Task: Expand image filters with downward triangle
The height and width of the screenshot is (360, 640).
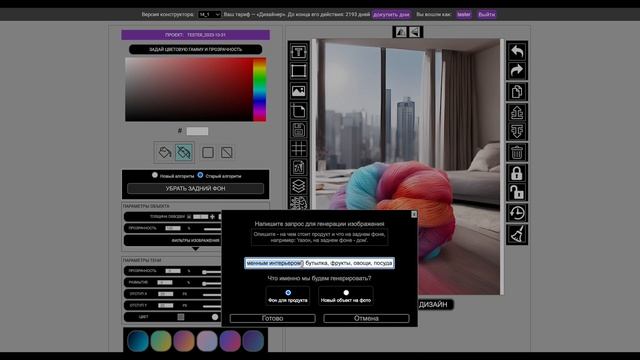Action: 196,249
